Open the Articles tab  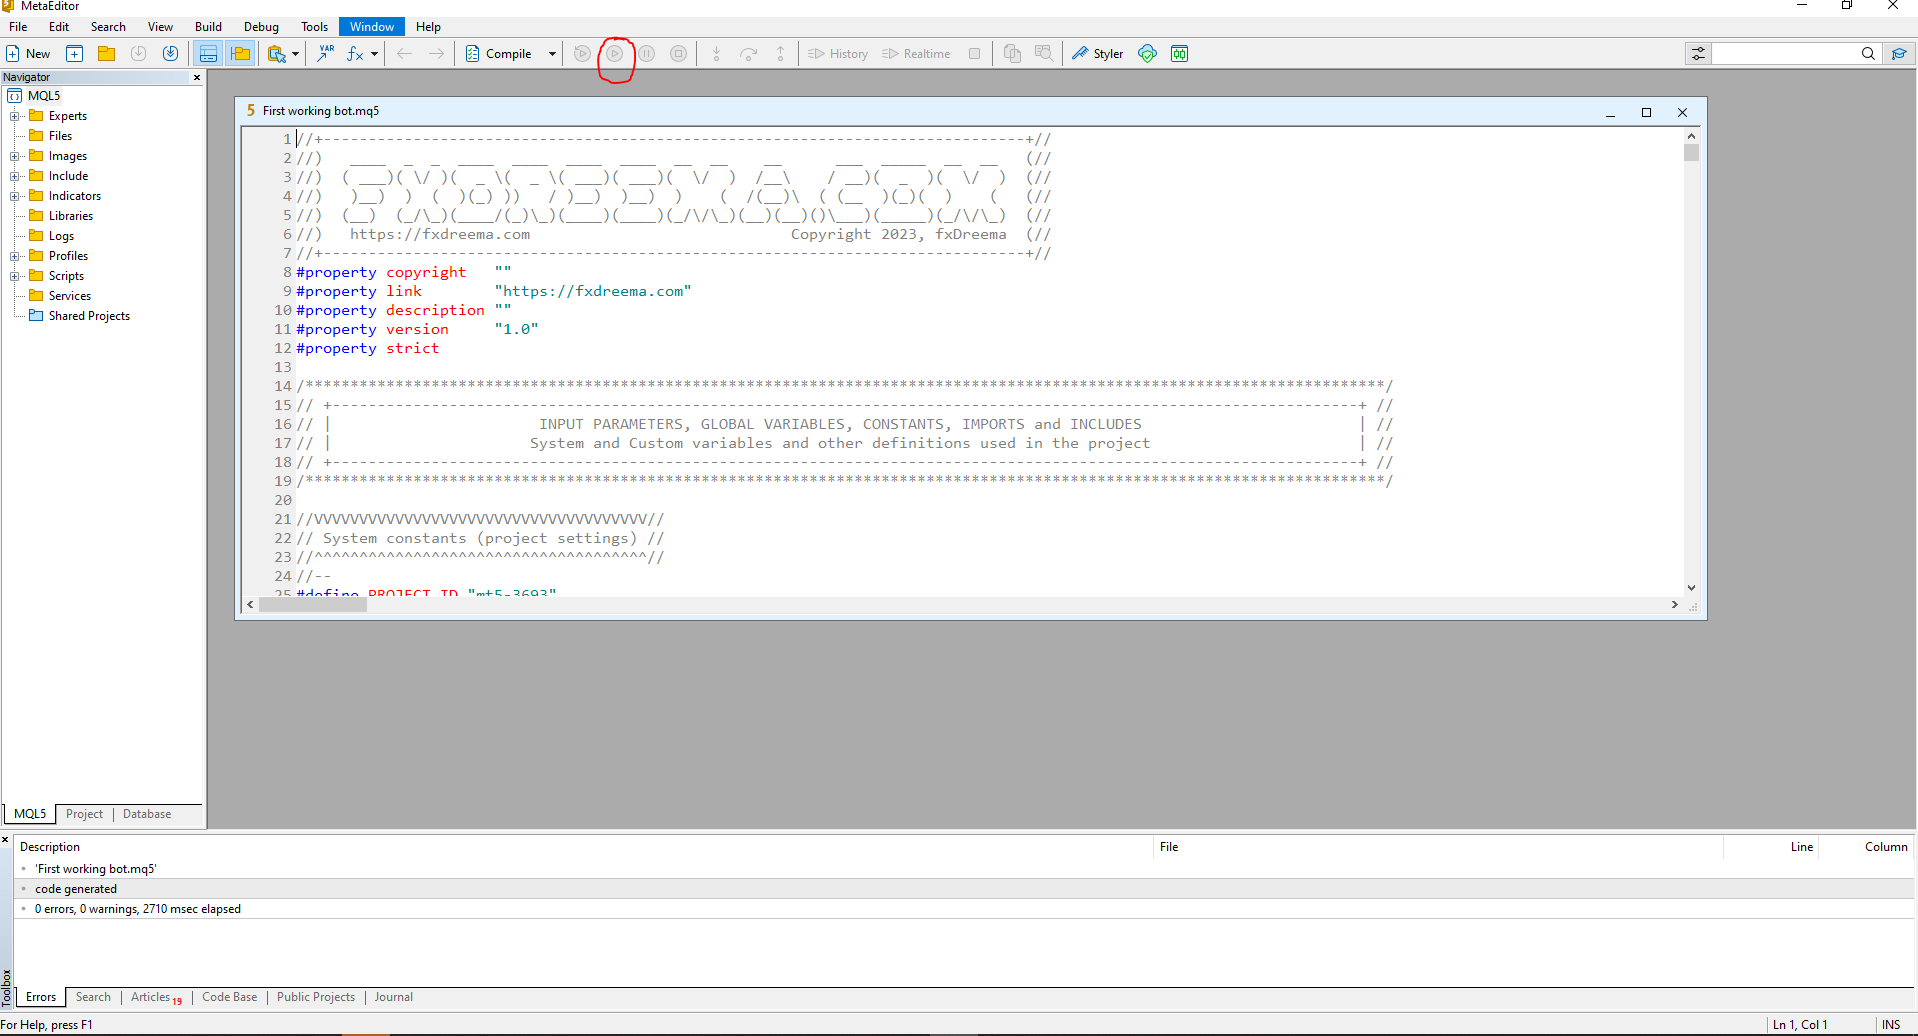pyautogui.click(x=156, y=997)
